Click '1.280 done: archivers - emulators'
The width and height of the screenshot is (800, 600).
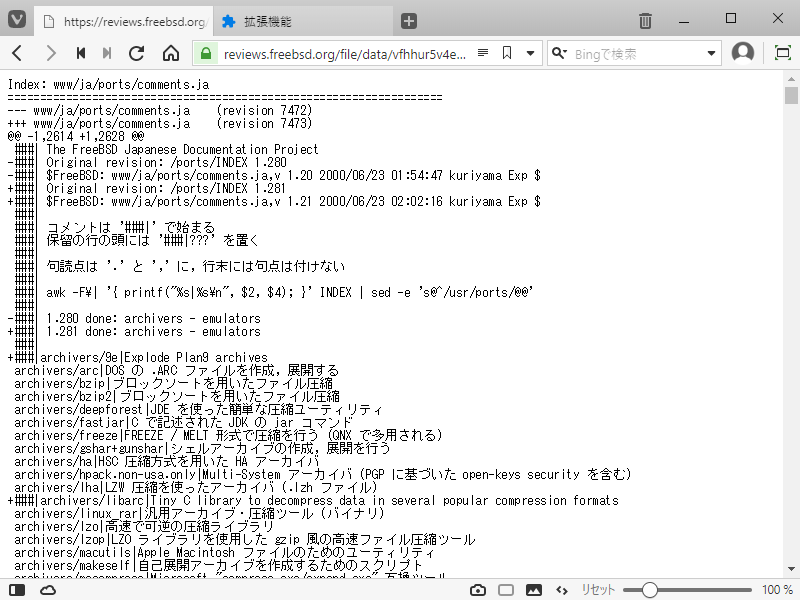154,318
